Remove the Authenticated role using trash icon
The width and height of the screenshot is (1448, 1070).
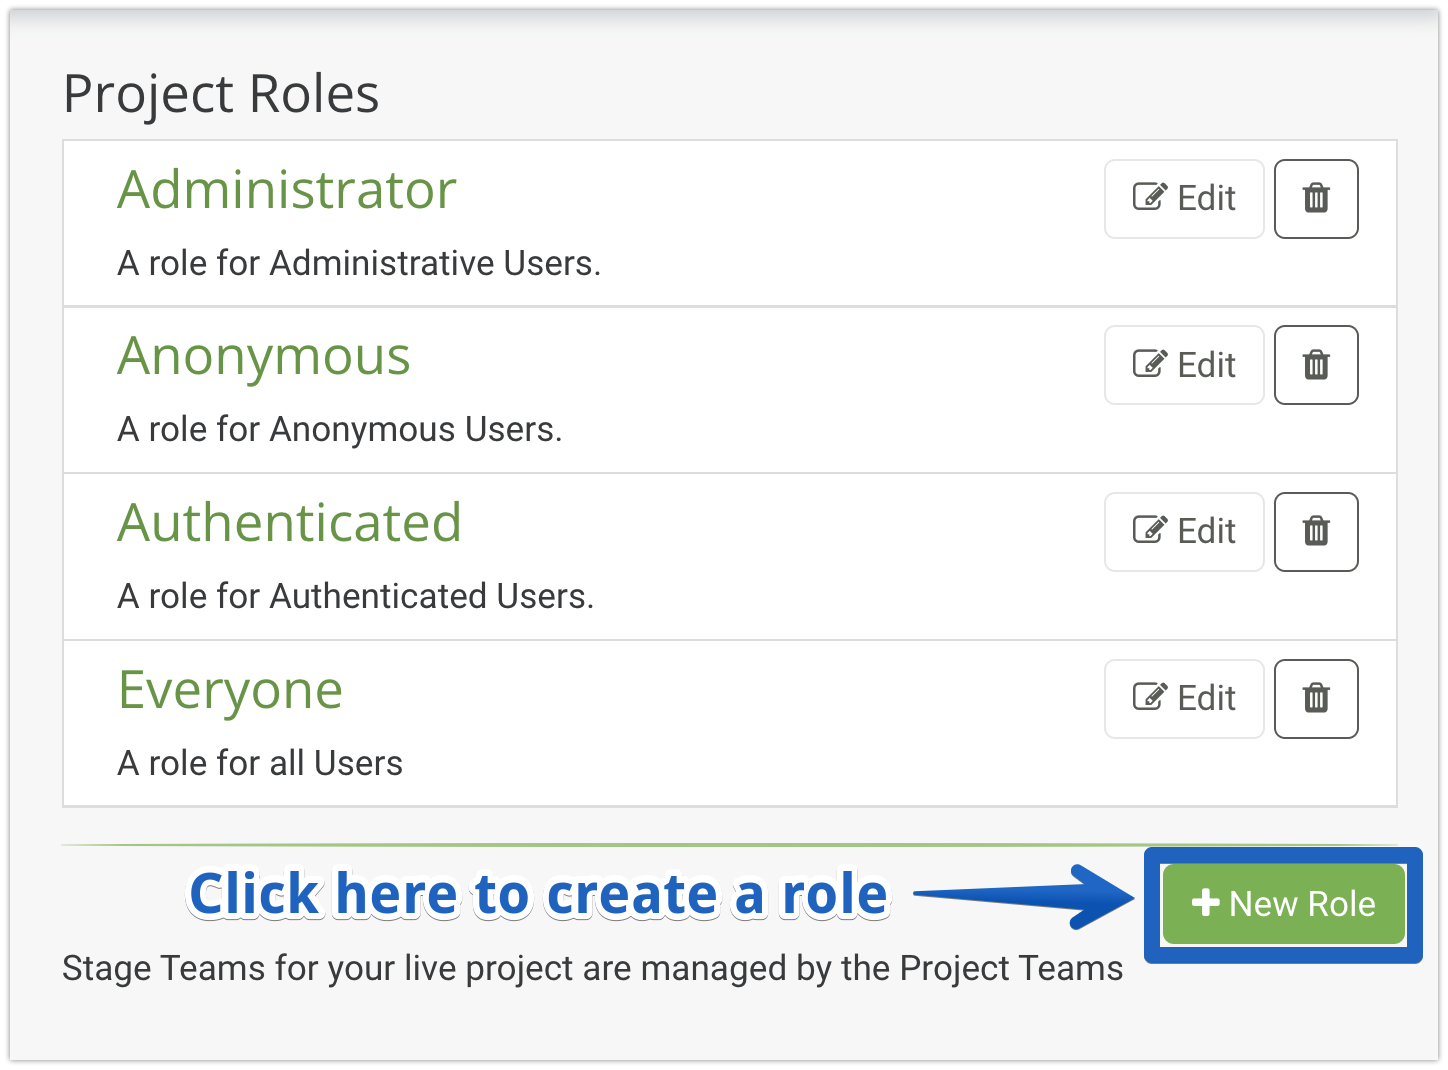click(x=1316, y=531)
